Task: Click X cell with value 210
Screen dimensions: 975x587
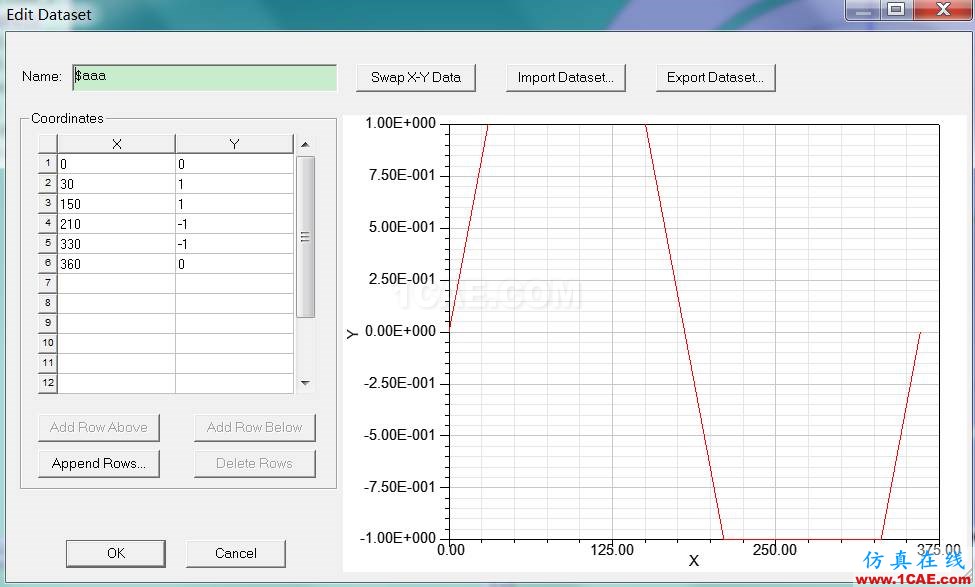Action: coord(116,224)
